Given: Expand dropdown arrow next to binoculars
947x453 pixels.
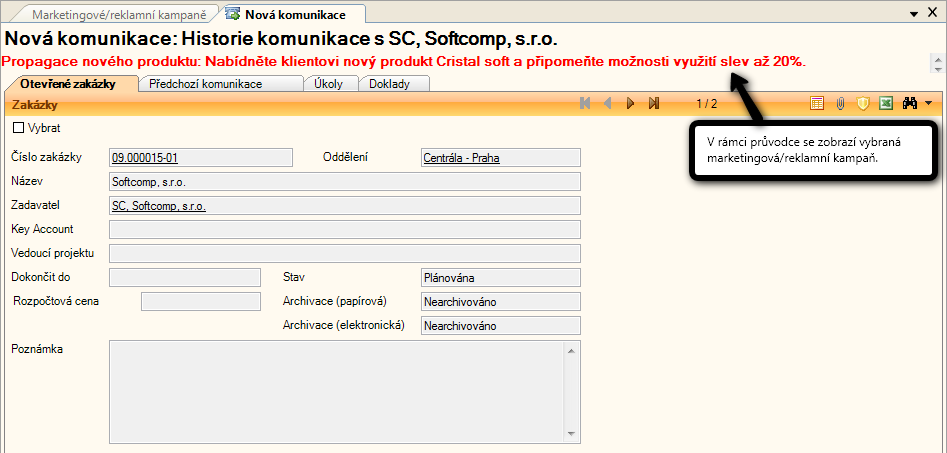Looking at the screenshot, I should pos(928,103).
